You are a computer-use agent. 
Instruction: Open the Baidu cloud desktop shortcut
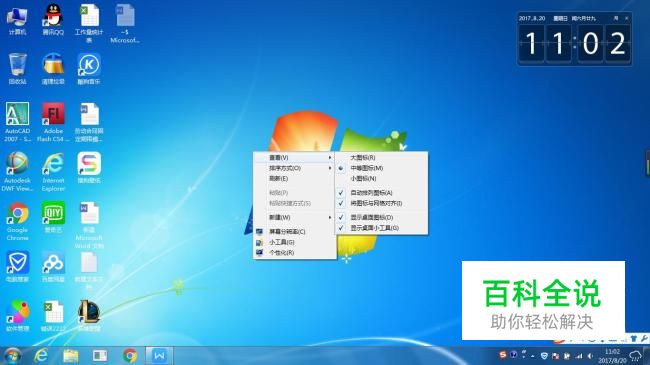tap(53, 267)
